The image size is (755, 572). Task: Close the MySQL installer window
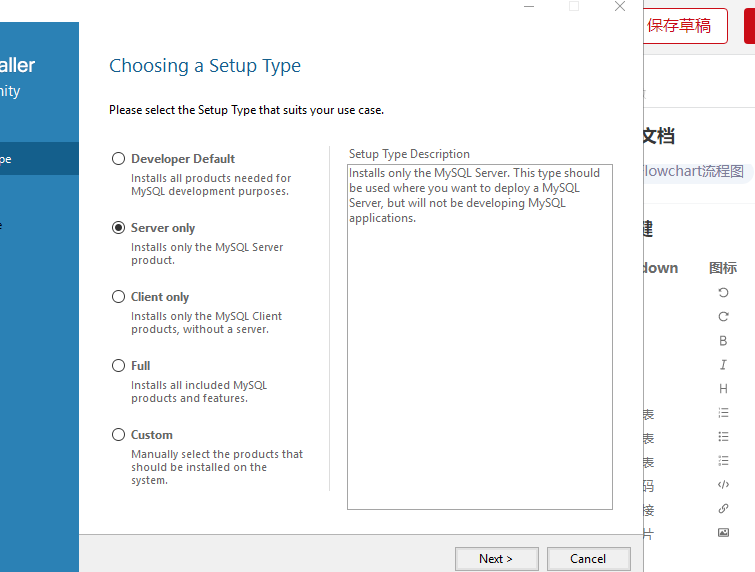[620, 6]
